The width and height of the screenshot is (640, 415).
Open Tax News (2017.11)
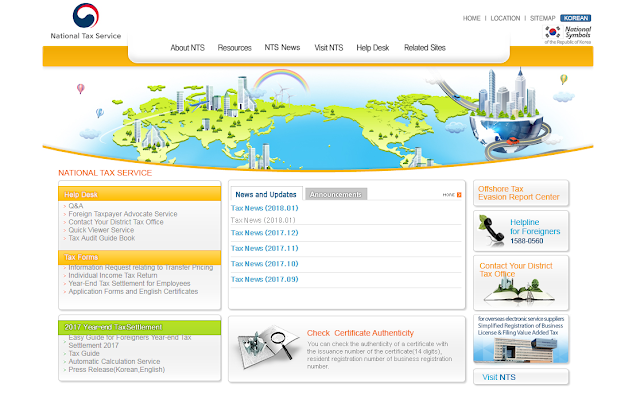pos(264,248)
